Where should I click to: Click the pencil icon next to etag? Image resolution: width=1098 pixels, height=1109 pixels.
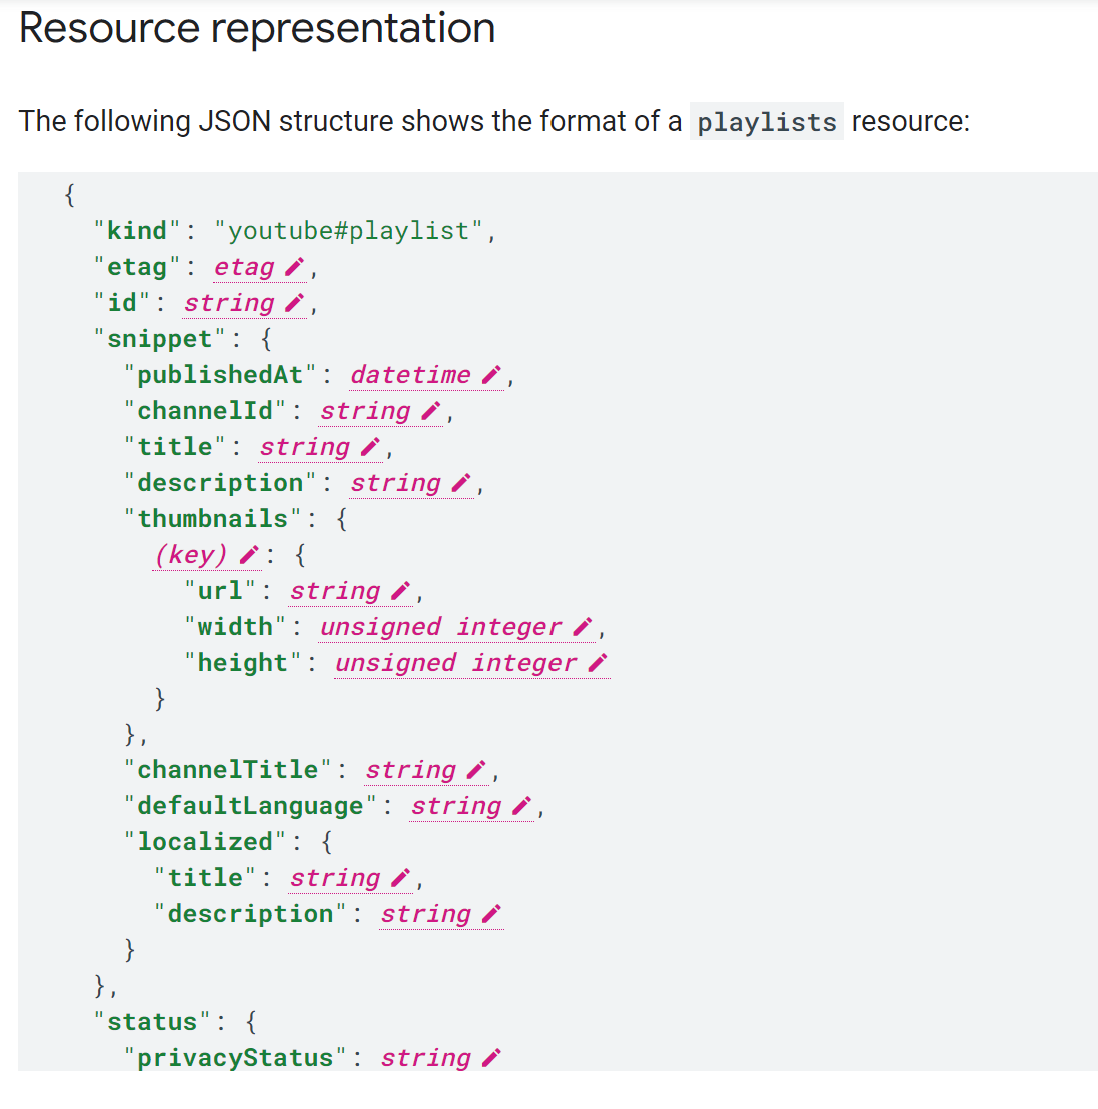293,267
